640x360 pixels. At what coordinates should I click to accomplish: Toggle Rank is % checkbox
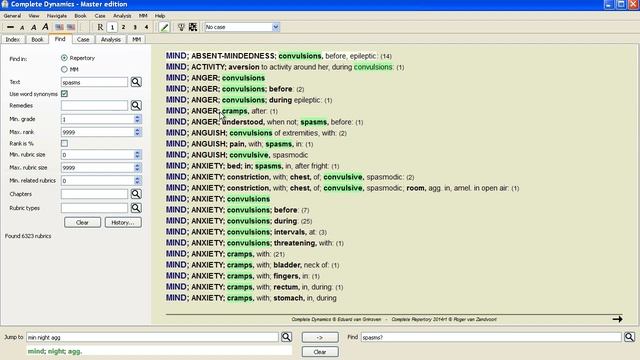click(x=64, y=144)
